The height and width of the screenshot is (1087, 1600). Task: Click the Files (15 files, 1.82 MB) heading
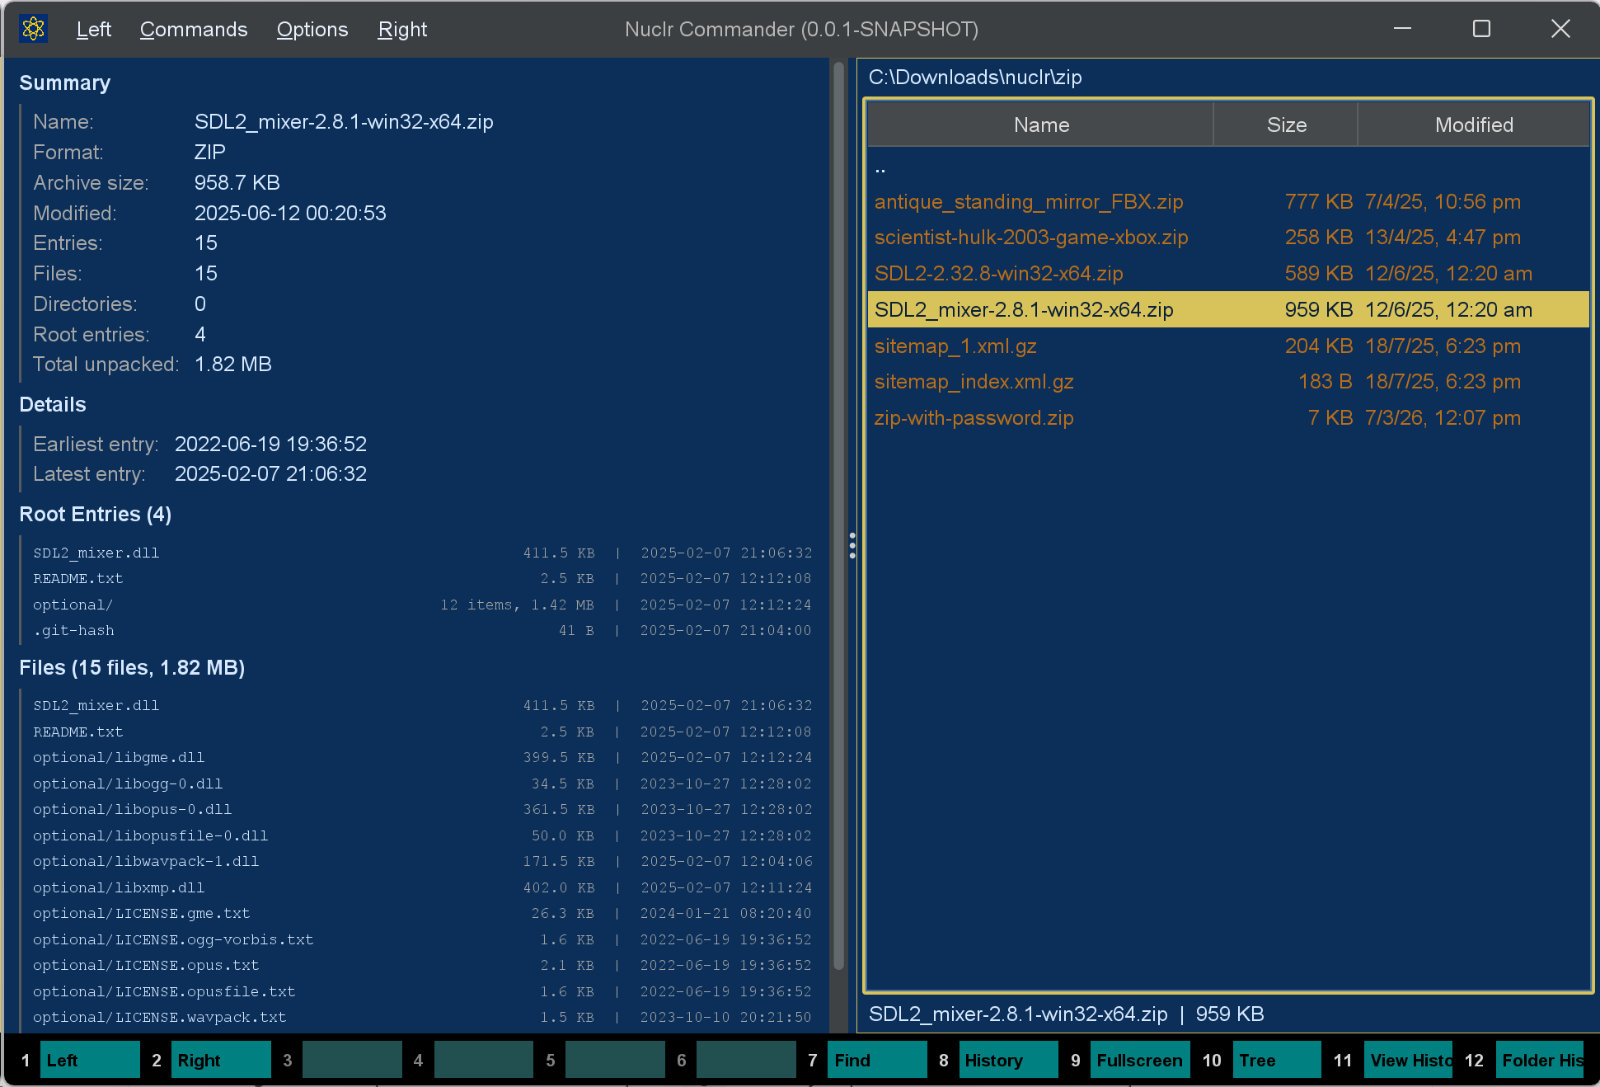click(132, 668)
